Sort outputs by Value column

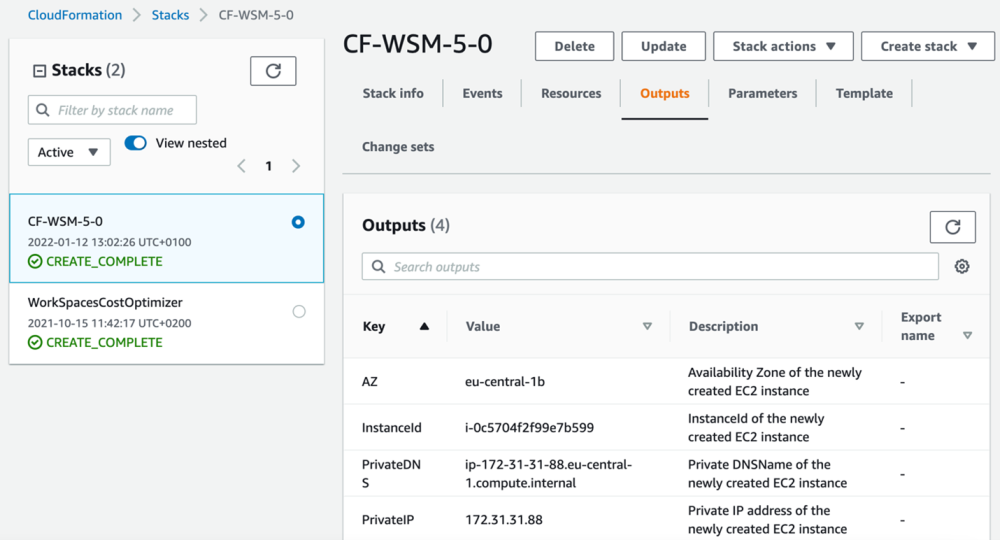coord(647,326)
